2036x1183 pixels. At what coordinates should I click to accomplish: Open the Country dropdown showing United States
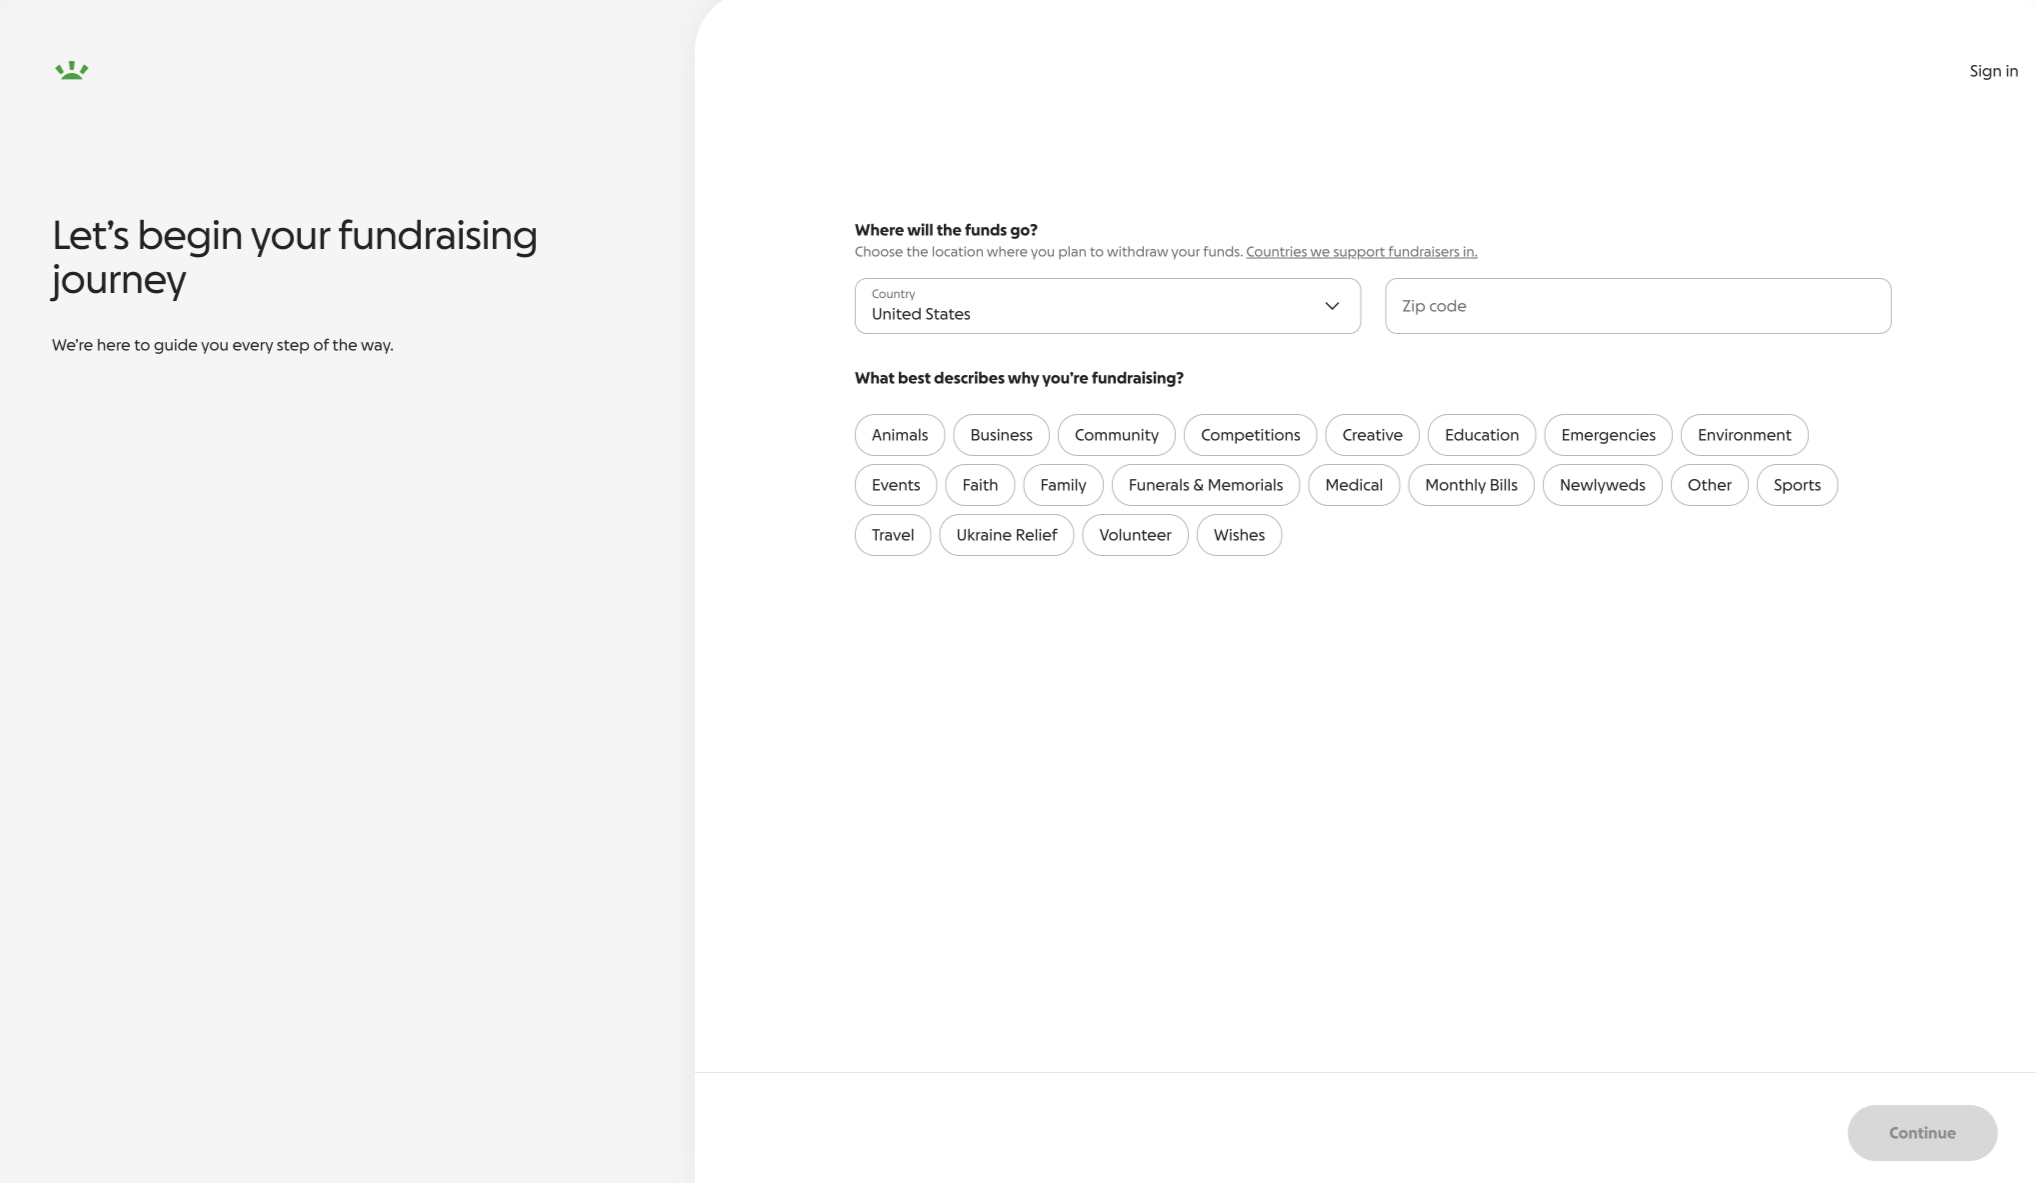pyautogui.click(x=1107, y=306)
